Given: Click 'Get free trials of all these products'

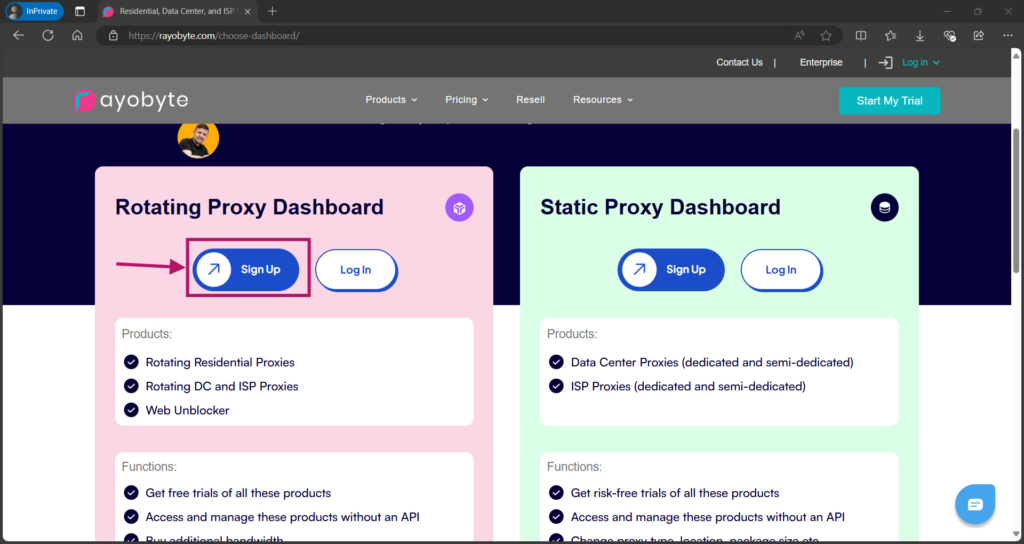Looking at the screenshot, I should pyautogui.click(x=238, y=493).
